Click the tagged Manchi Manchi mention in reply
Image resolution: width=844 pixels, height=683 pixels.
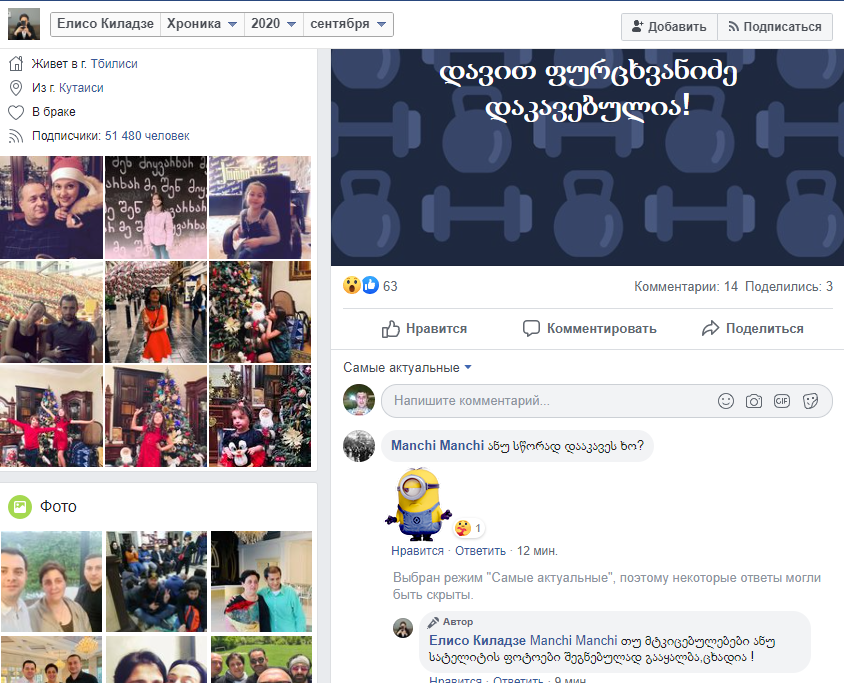point(573,640)
